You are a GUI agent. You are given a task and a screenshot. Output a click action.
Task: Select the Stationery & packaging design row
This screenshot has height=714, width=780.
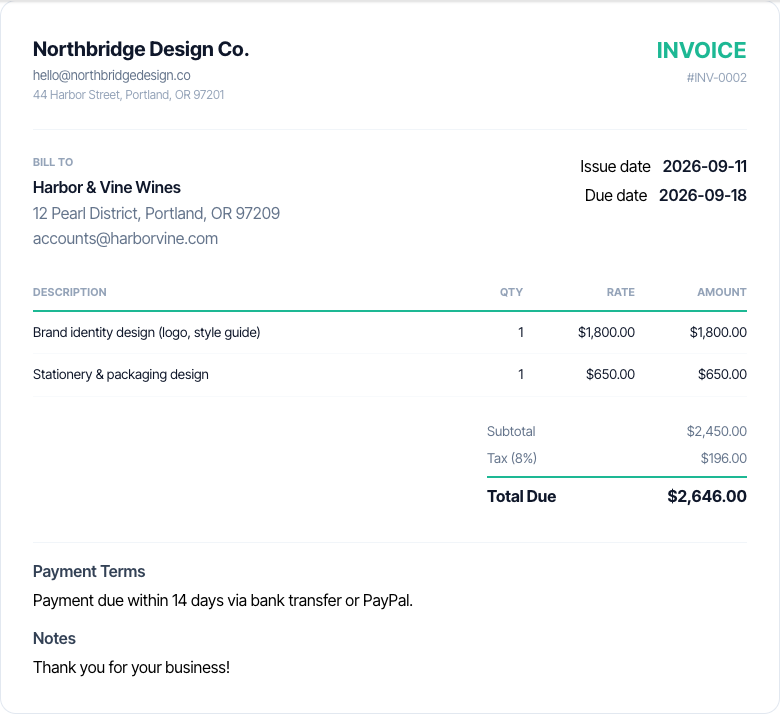(x=390, y=375)
